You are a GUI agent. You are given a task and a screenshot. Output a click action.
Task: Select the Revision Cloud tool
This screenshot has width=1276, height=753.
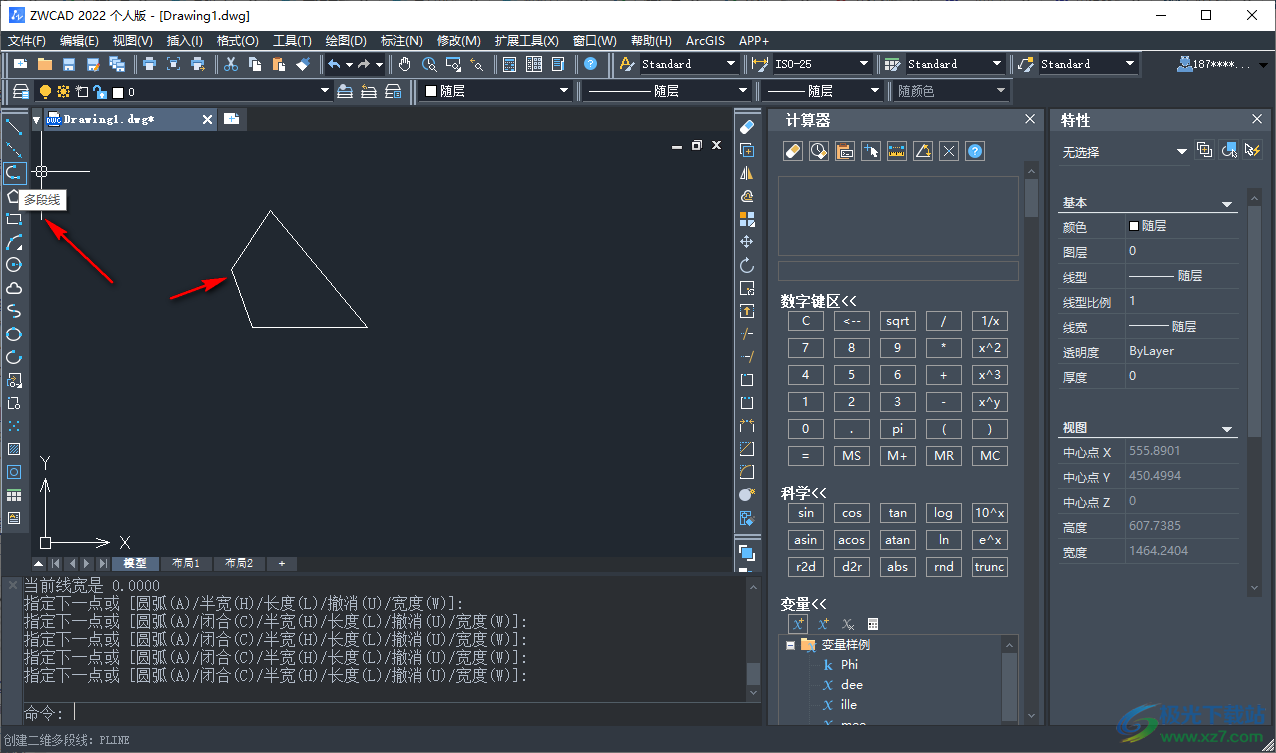[x=14, y=288]
